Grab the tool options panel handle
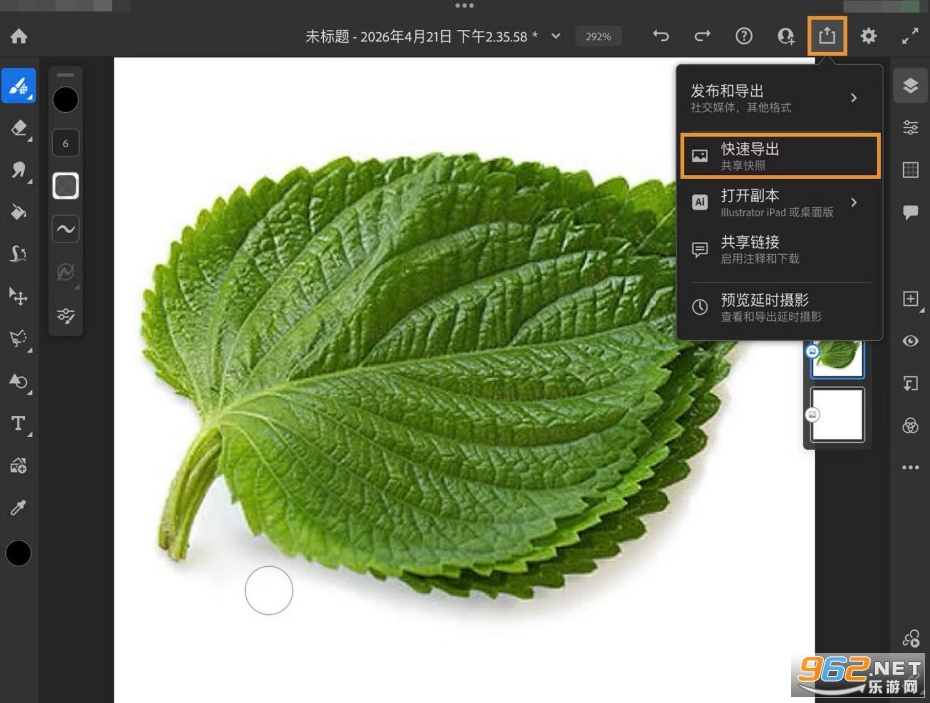The image size is (930, 703). [x=65, y=75]
